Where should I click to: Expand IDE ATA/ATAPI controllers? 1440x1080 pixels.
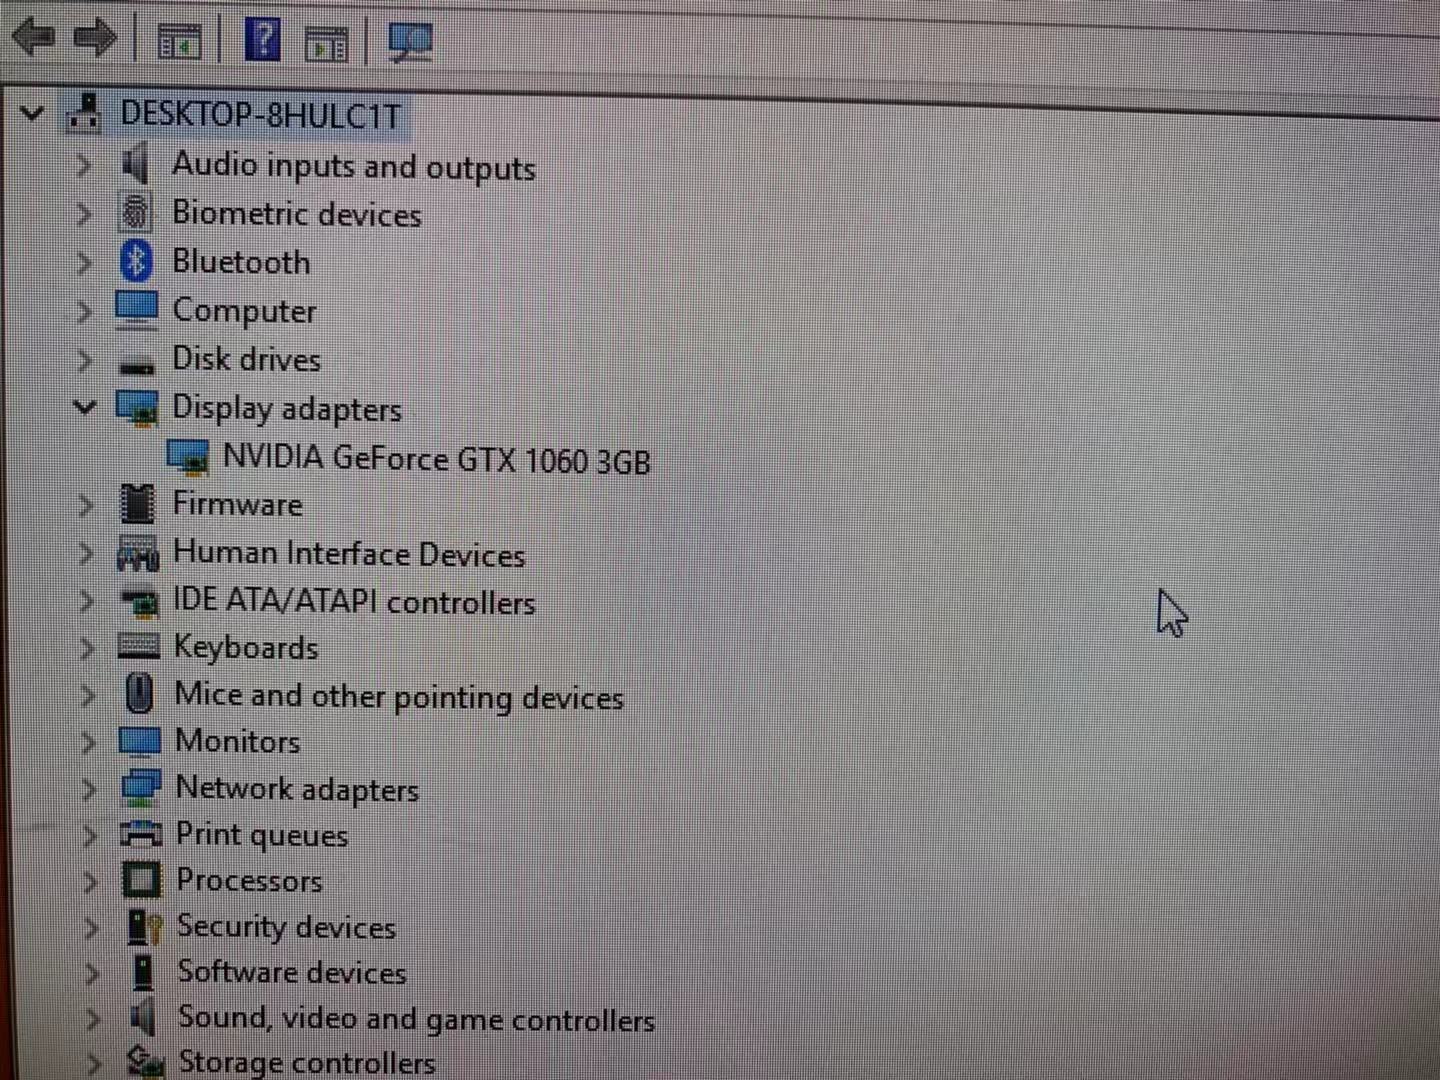pos(87,601)
